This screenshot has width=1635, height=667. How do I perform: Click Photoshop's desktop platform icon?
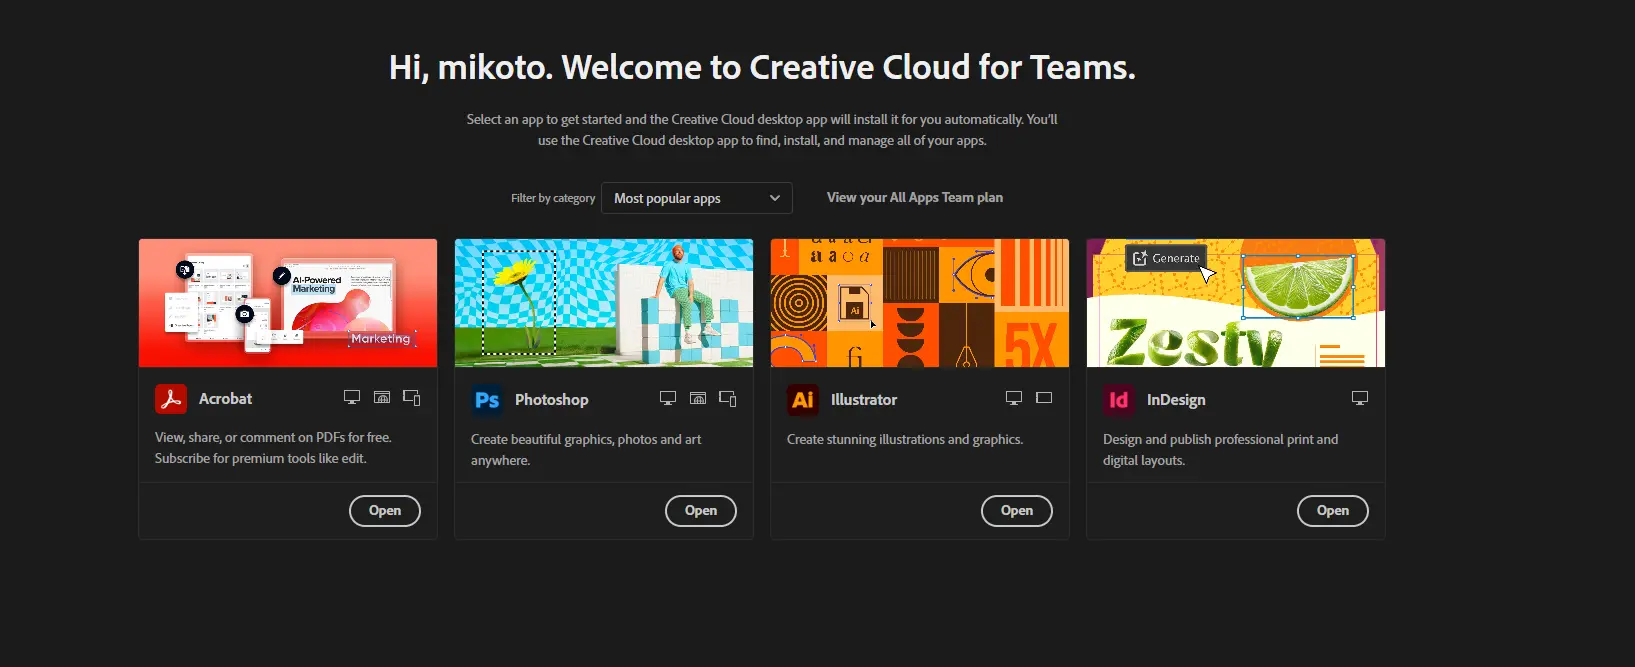668,398
